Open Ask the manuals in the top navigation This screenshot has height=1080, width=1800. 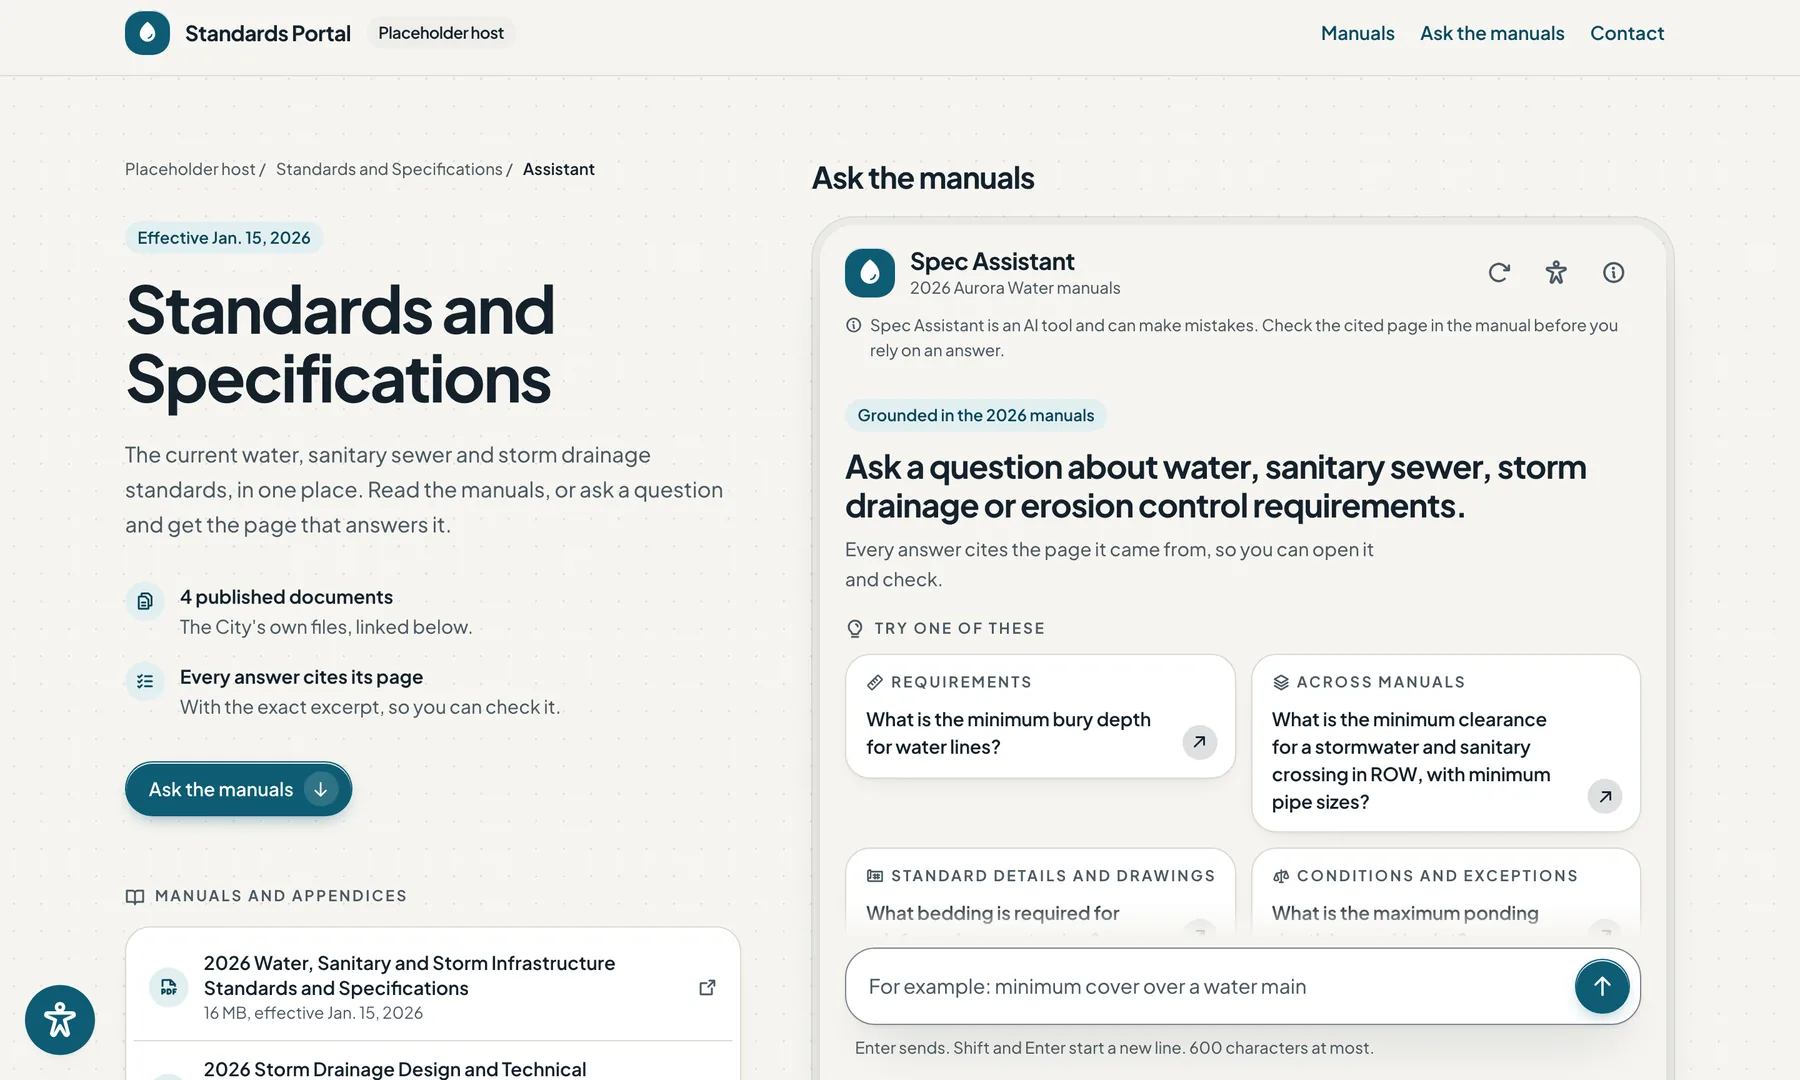(1492, 33)
